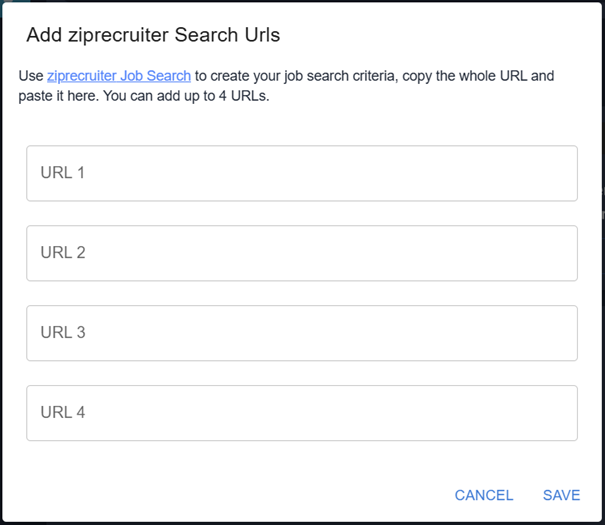Select the URL 3 field
Image resolution: width=605 pixels, height=525 pixels.
pos(301,333)
